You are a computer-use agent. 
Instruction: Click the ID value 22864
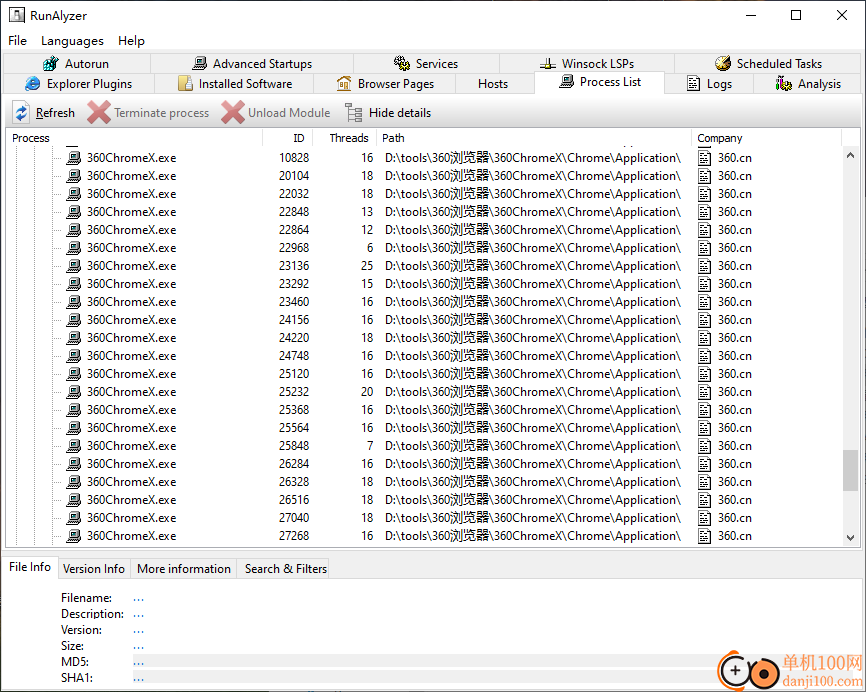[x=294, y=230]
